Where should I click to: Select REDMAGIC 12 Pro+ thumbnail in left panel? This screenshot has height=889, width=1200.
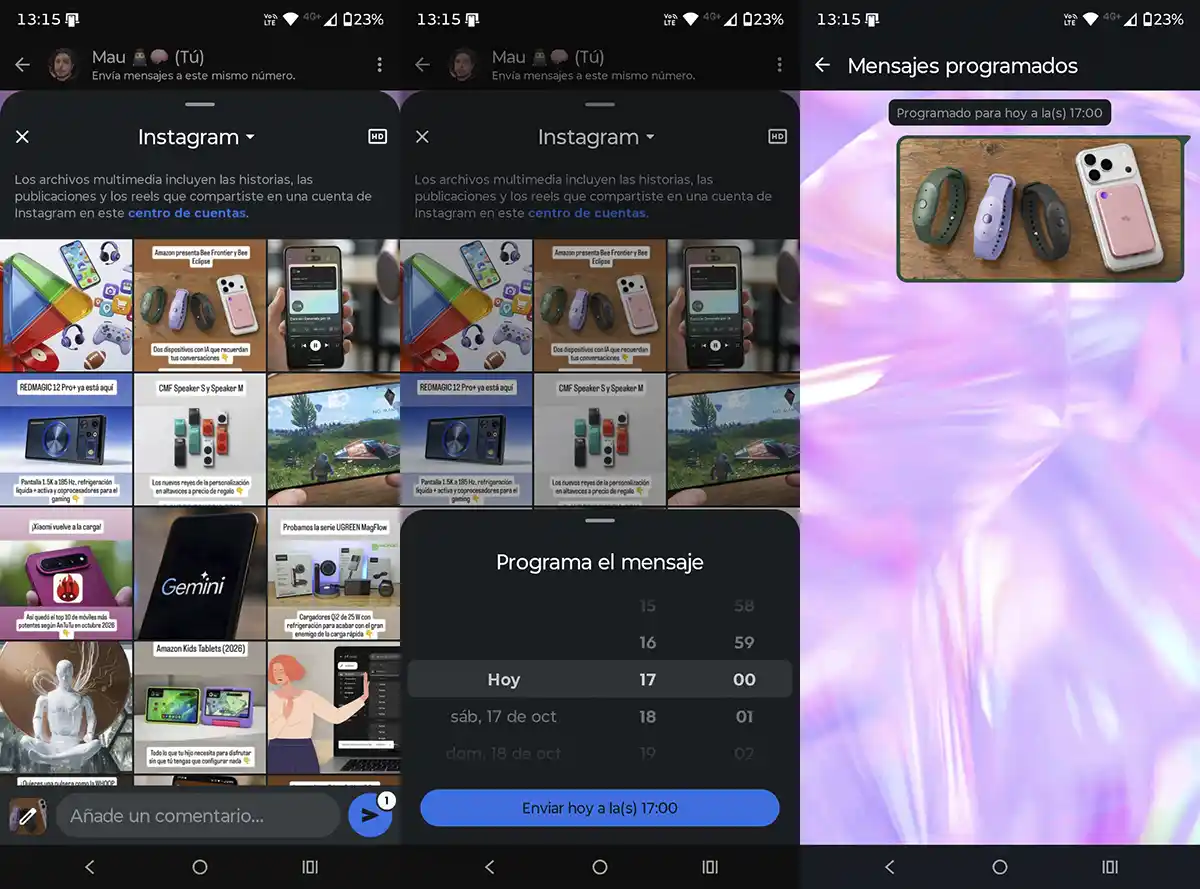click(x=66, y=439)
